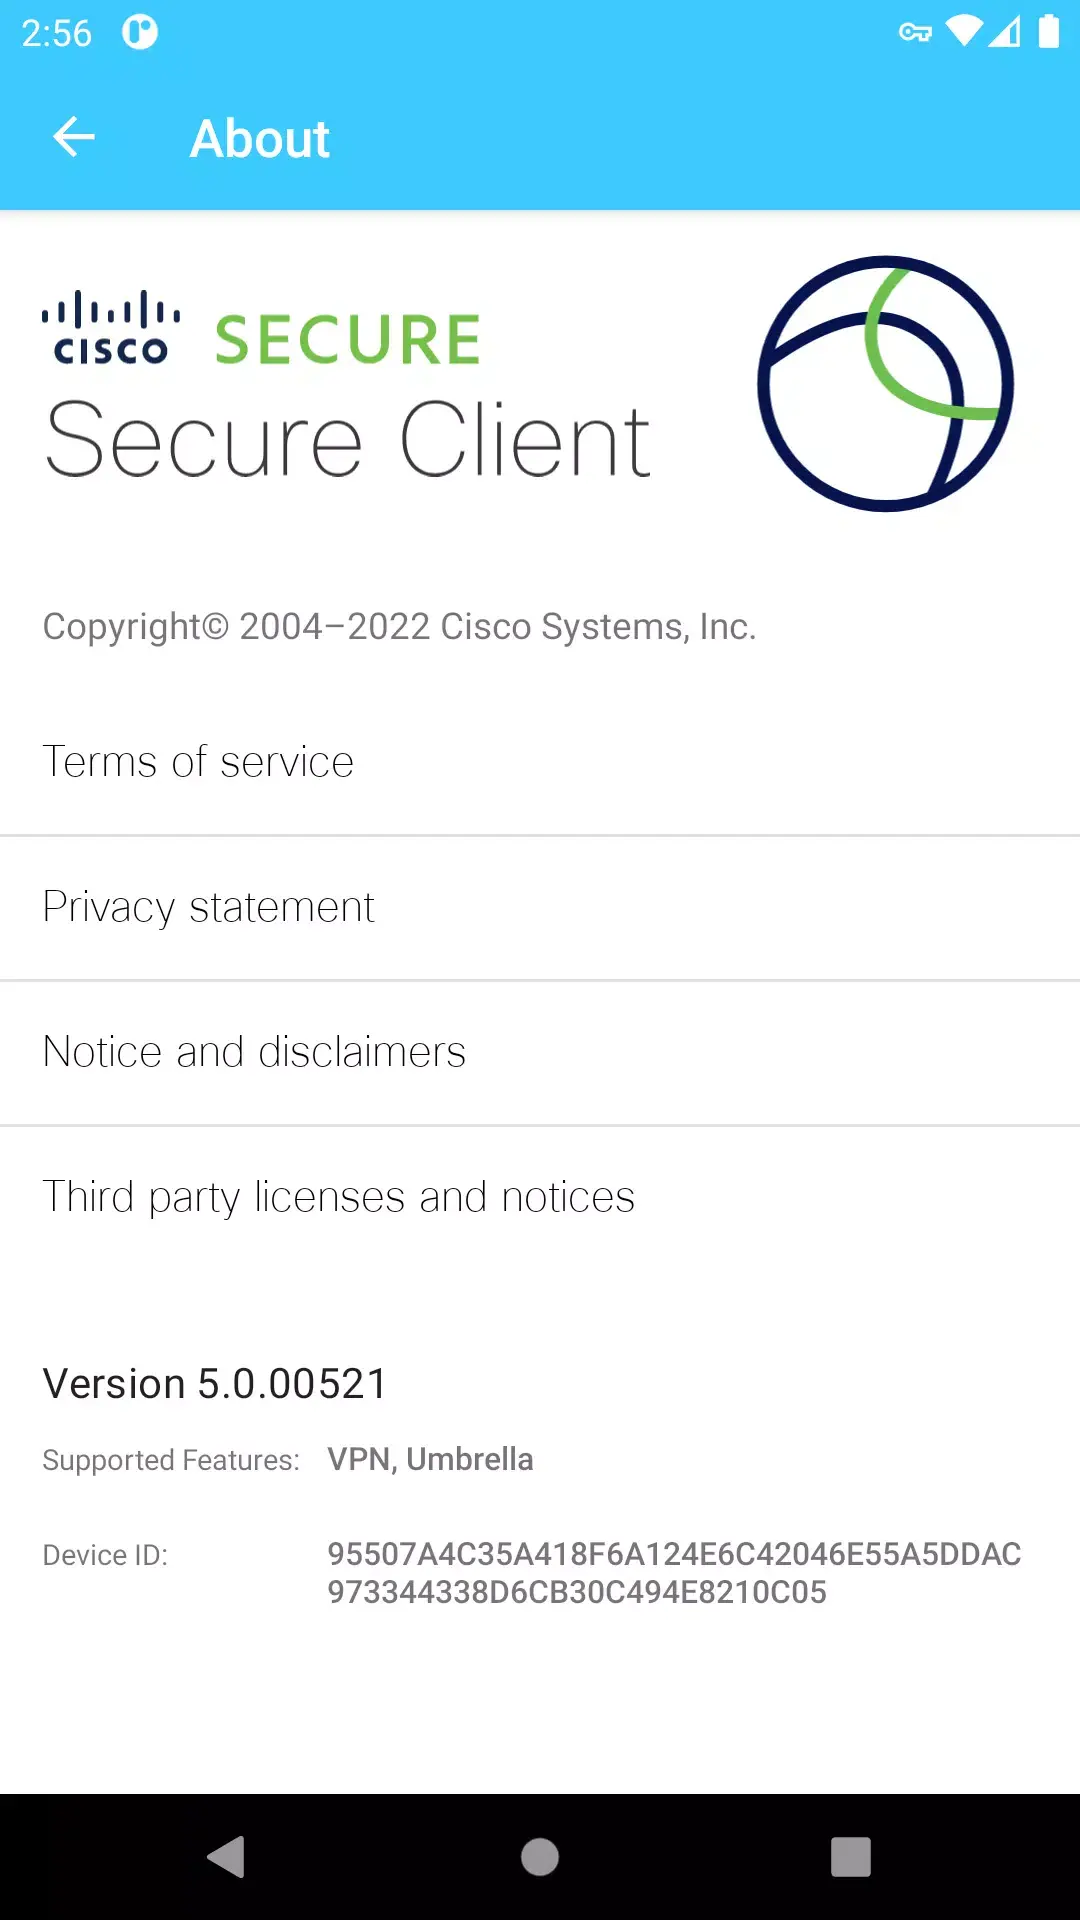
Task: Click the back arrow in the About header
Action: [73, 137]
